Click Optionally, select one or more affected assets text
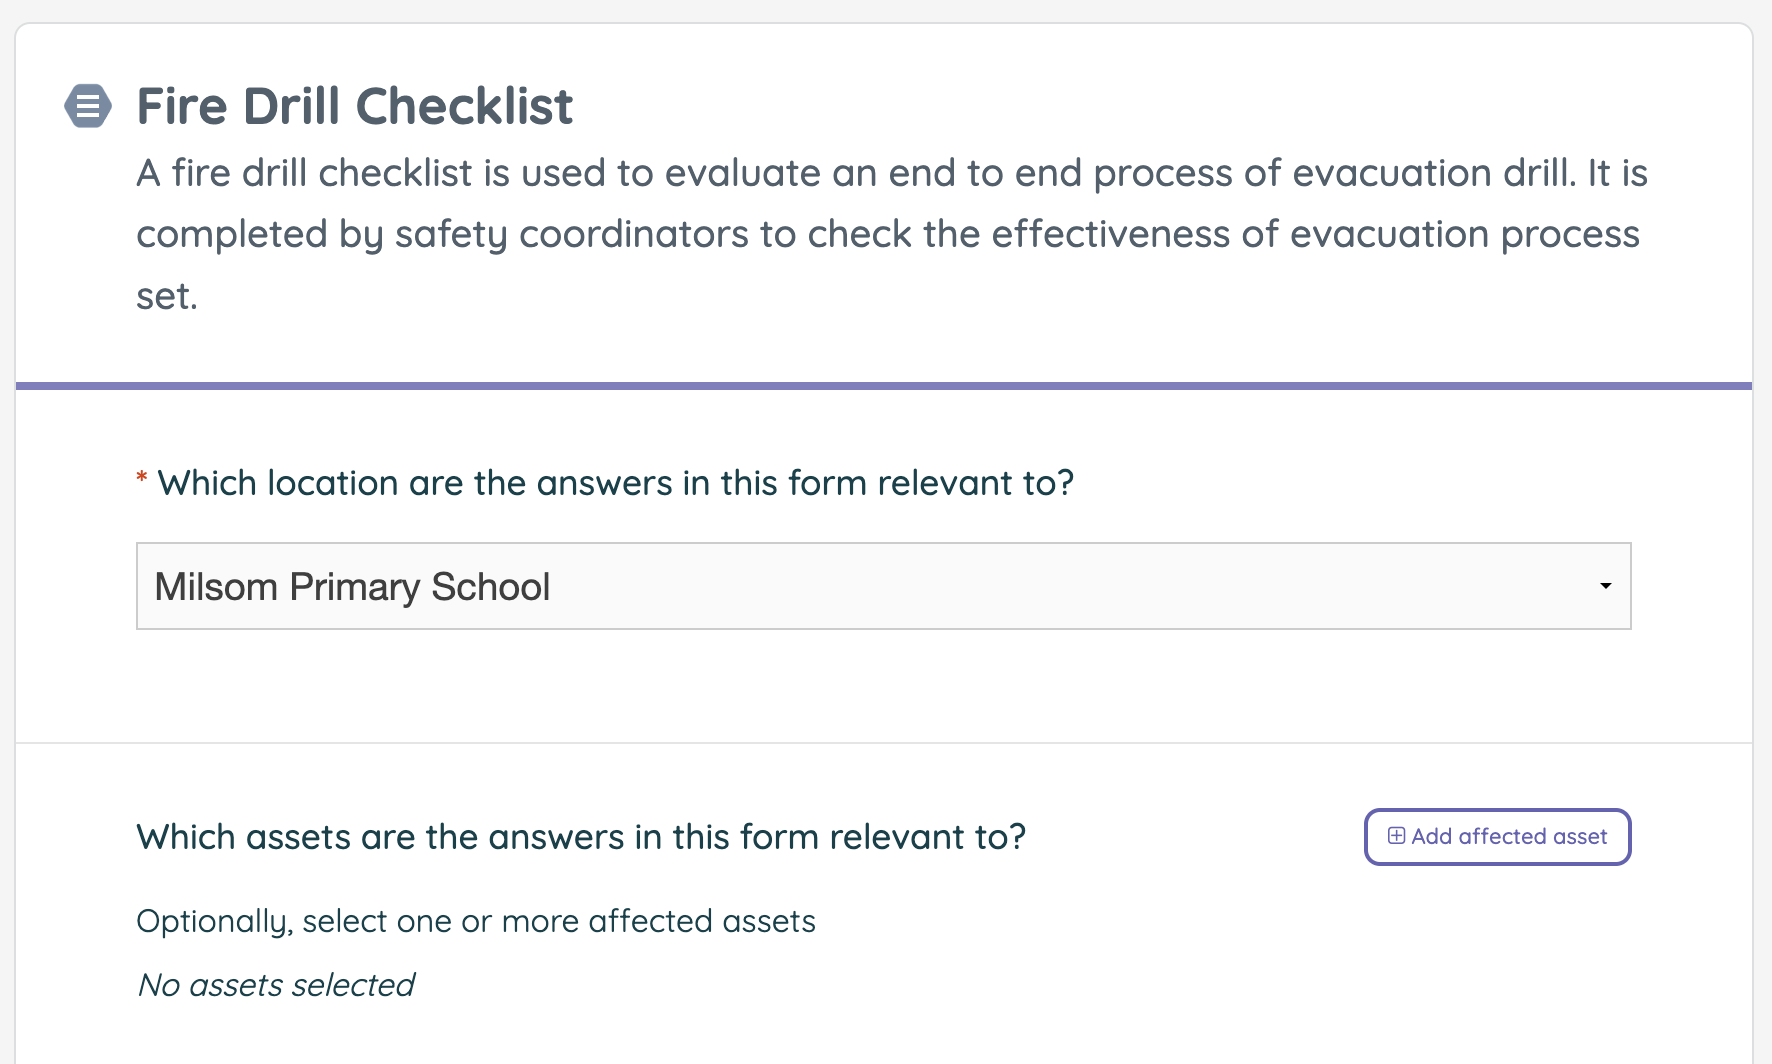This screenshot has height=1064, width=1772. click(x=475, y=921)
